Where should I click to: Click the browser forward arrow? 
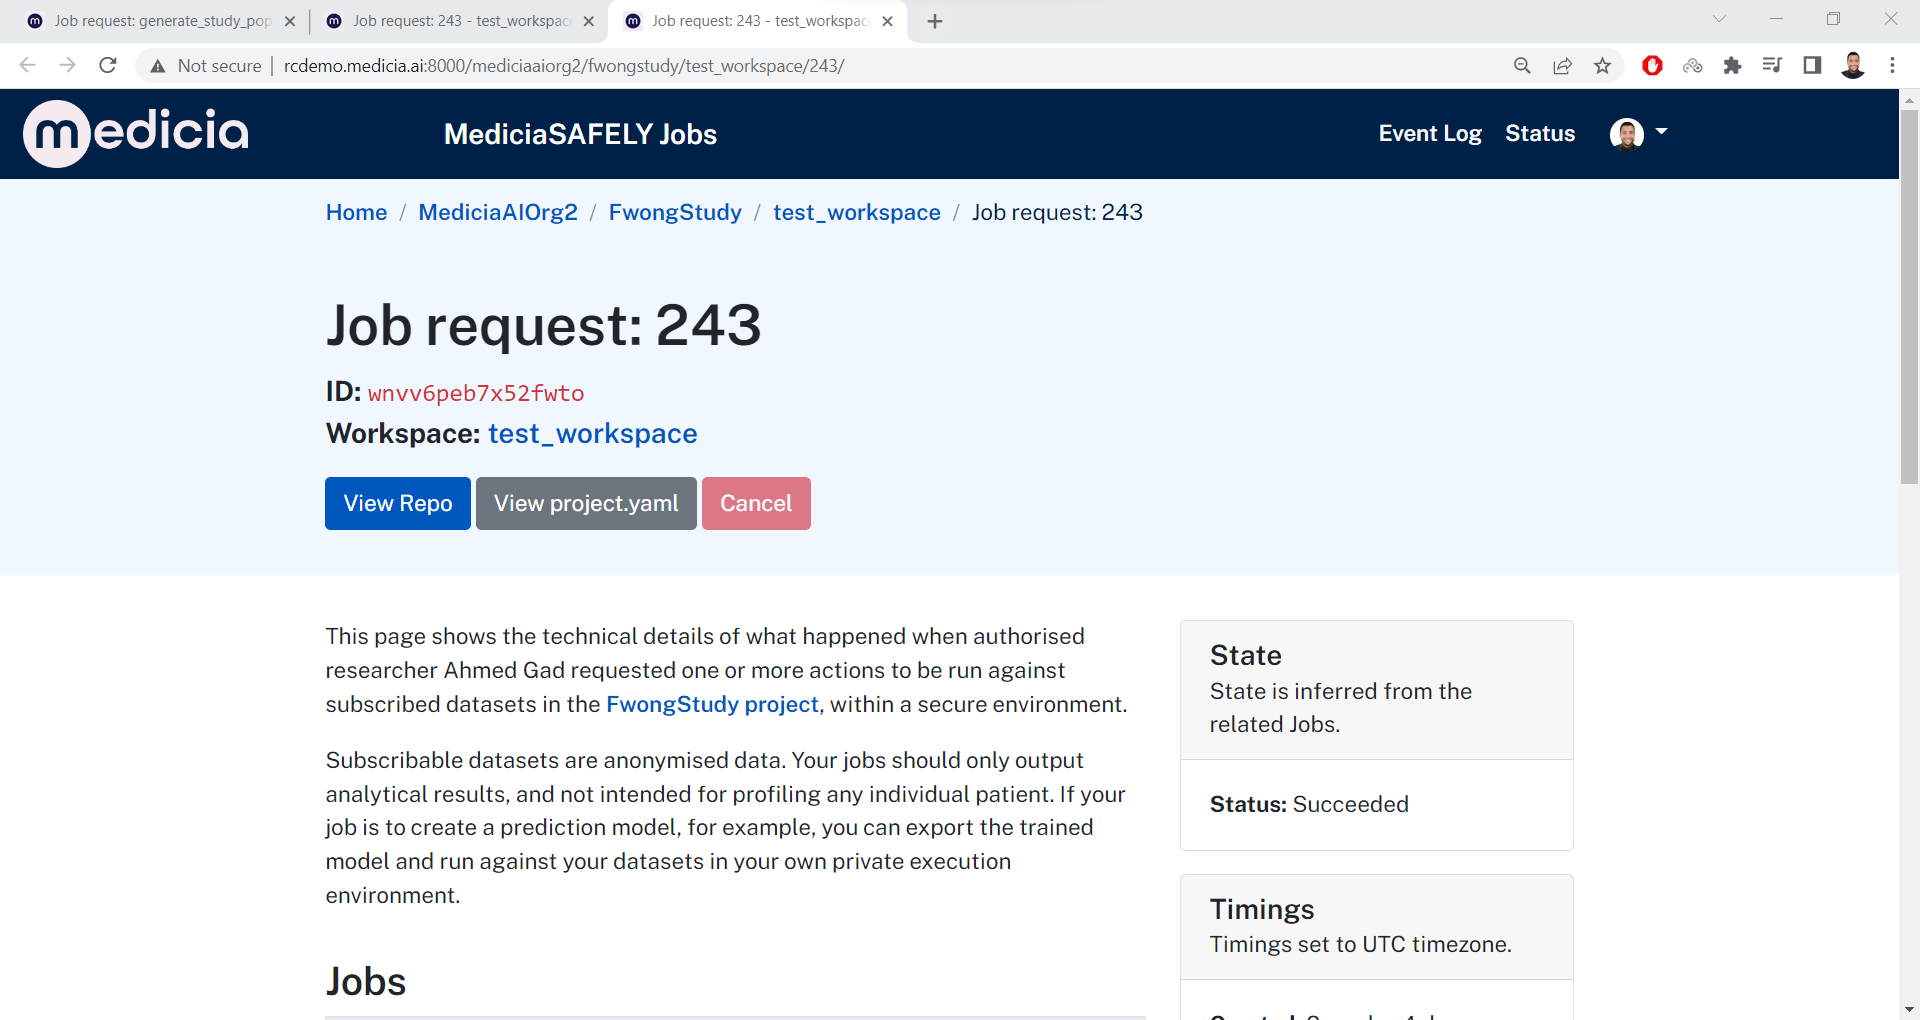67,65
